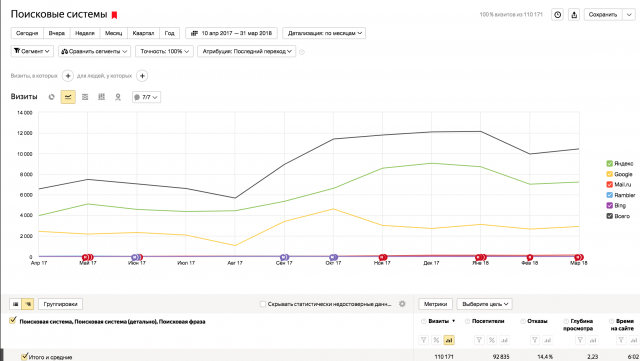
Task: Expand the arrow next to Сохранить
Action: (629, 15)
